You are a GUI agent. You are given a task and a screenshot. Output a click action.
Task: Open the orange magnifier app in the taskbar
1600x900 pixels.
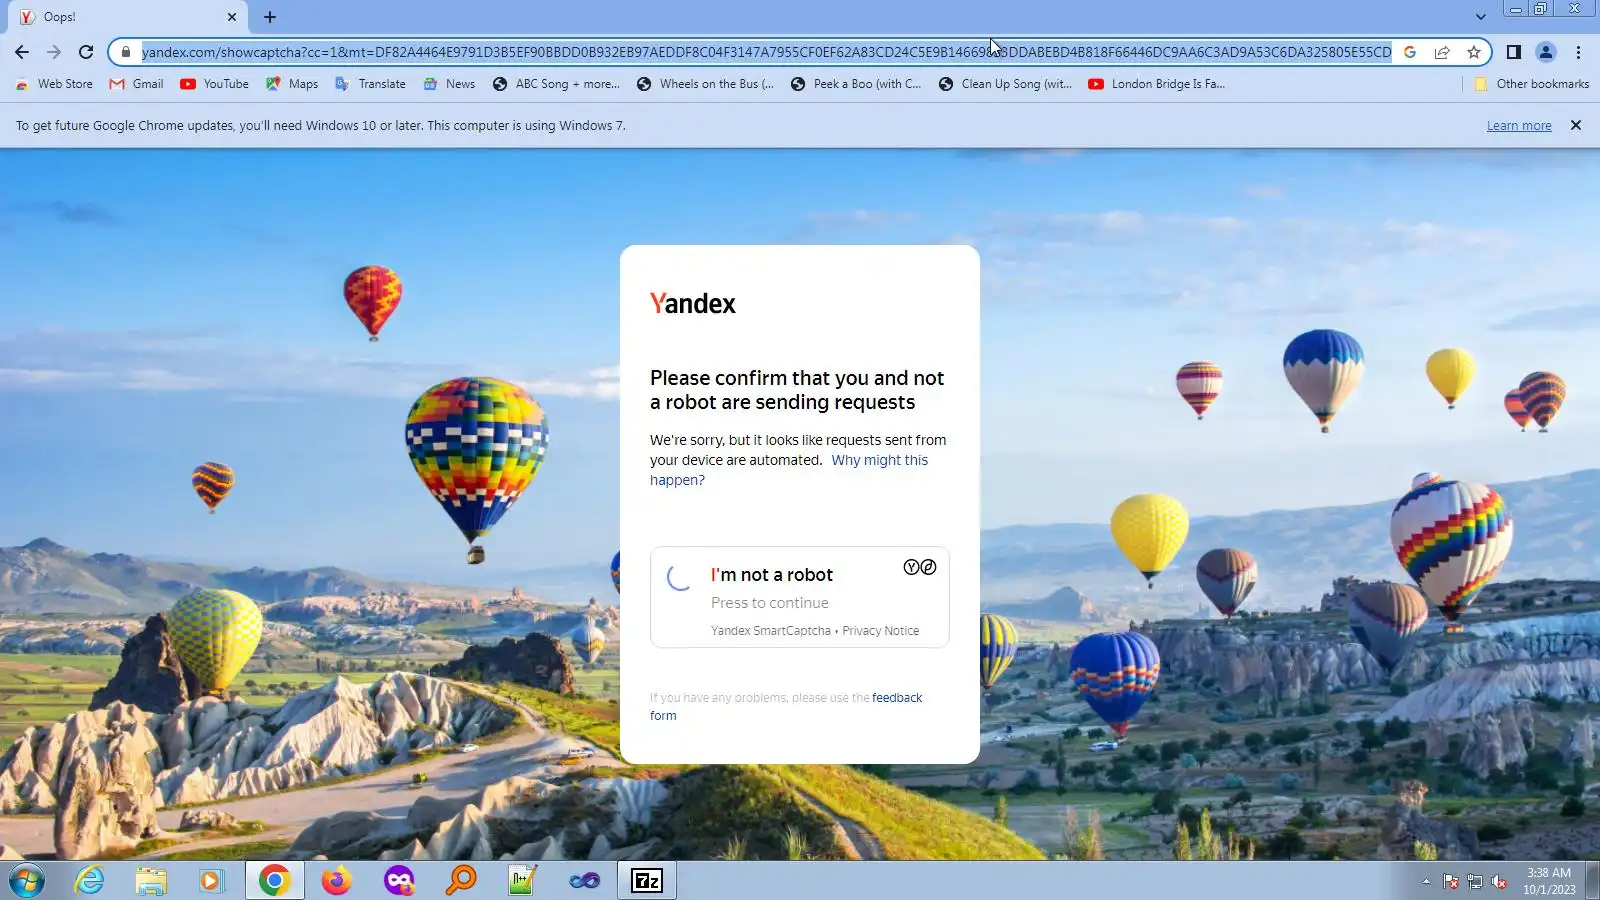click(461, 881)
